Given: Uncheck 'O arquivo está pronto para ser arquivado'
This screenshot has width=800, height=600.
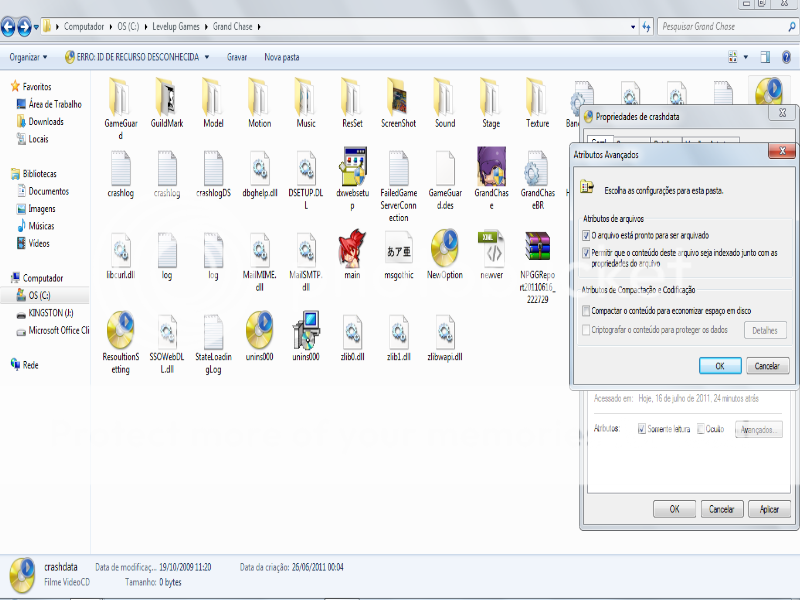Looking at the screenshot, I should 586,235.
